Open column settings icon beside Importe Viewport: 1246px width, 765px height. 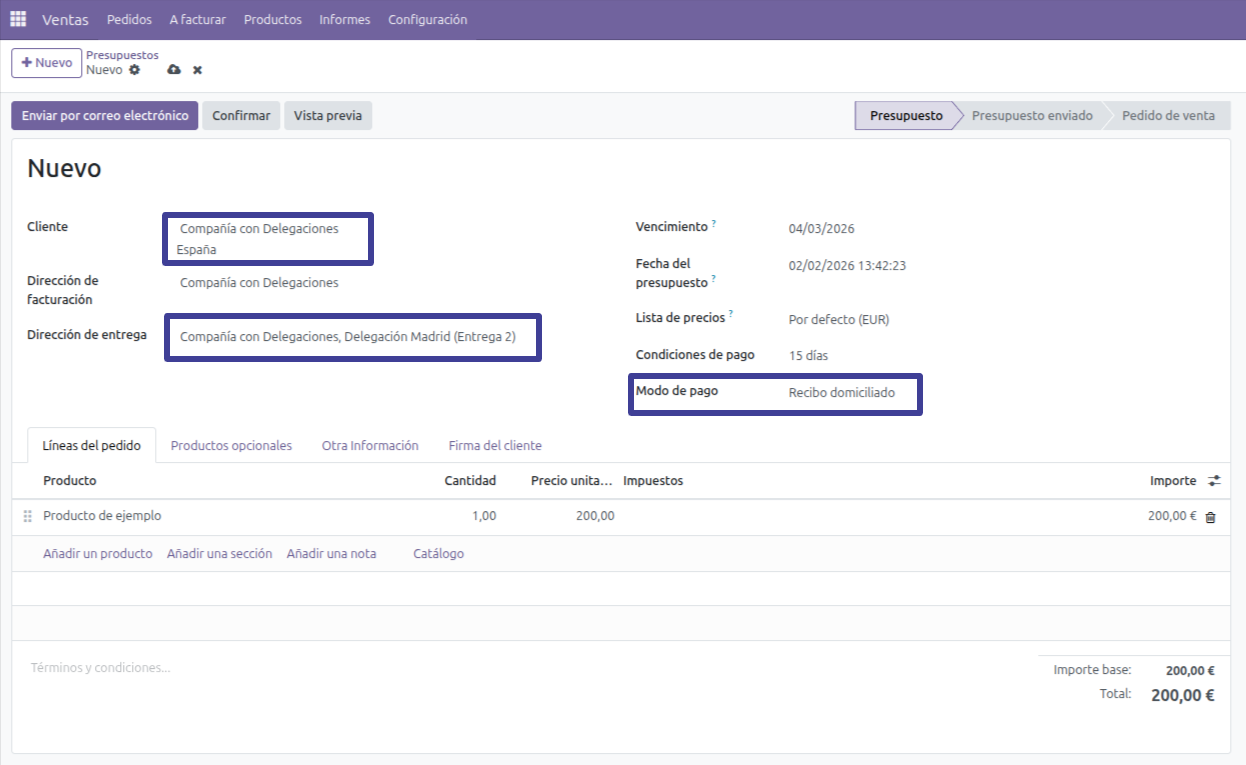pyautogui.click(x=1214, y=481)
